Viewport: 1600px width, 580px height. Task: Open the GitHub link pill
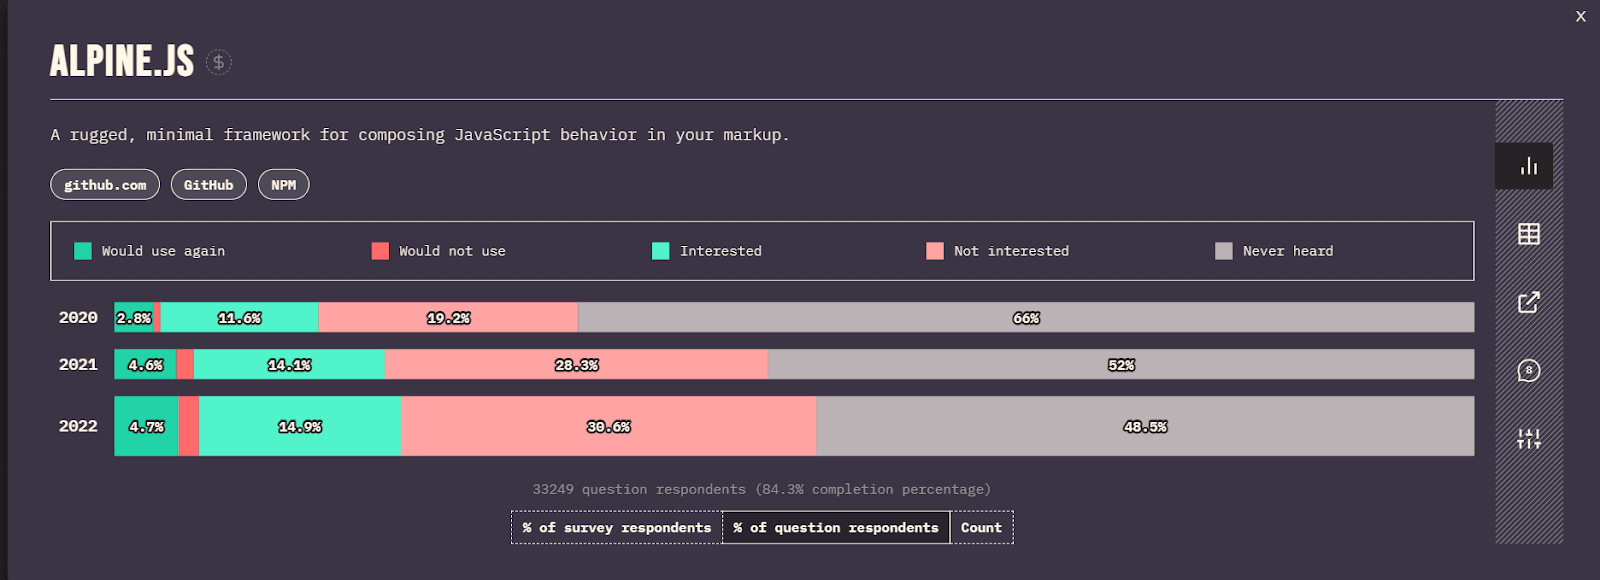[x=208, y=185]
